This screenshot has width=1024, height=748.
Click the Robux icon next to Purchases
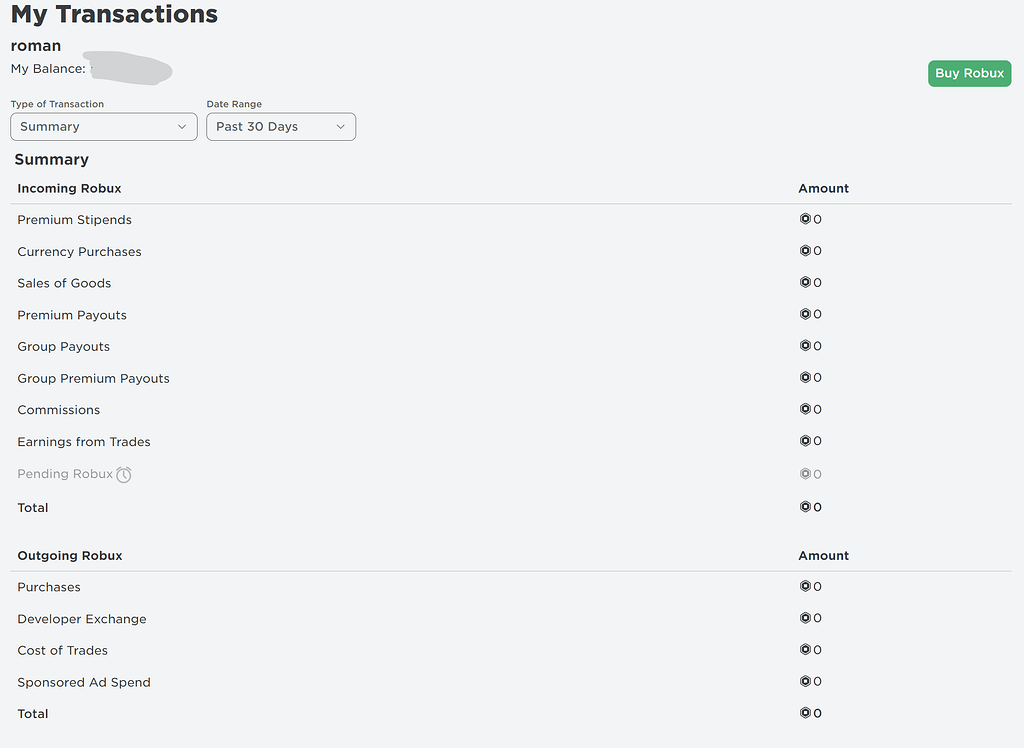(806, 586)
